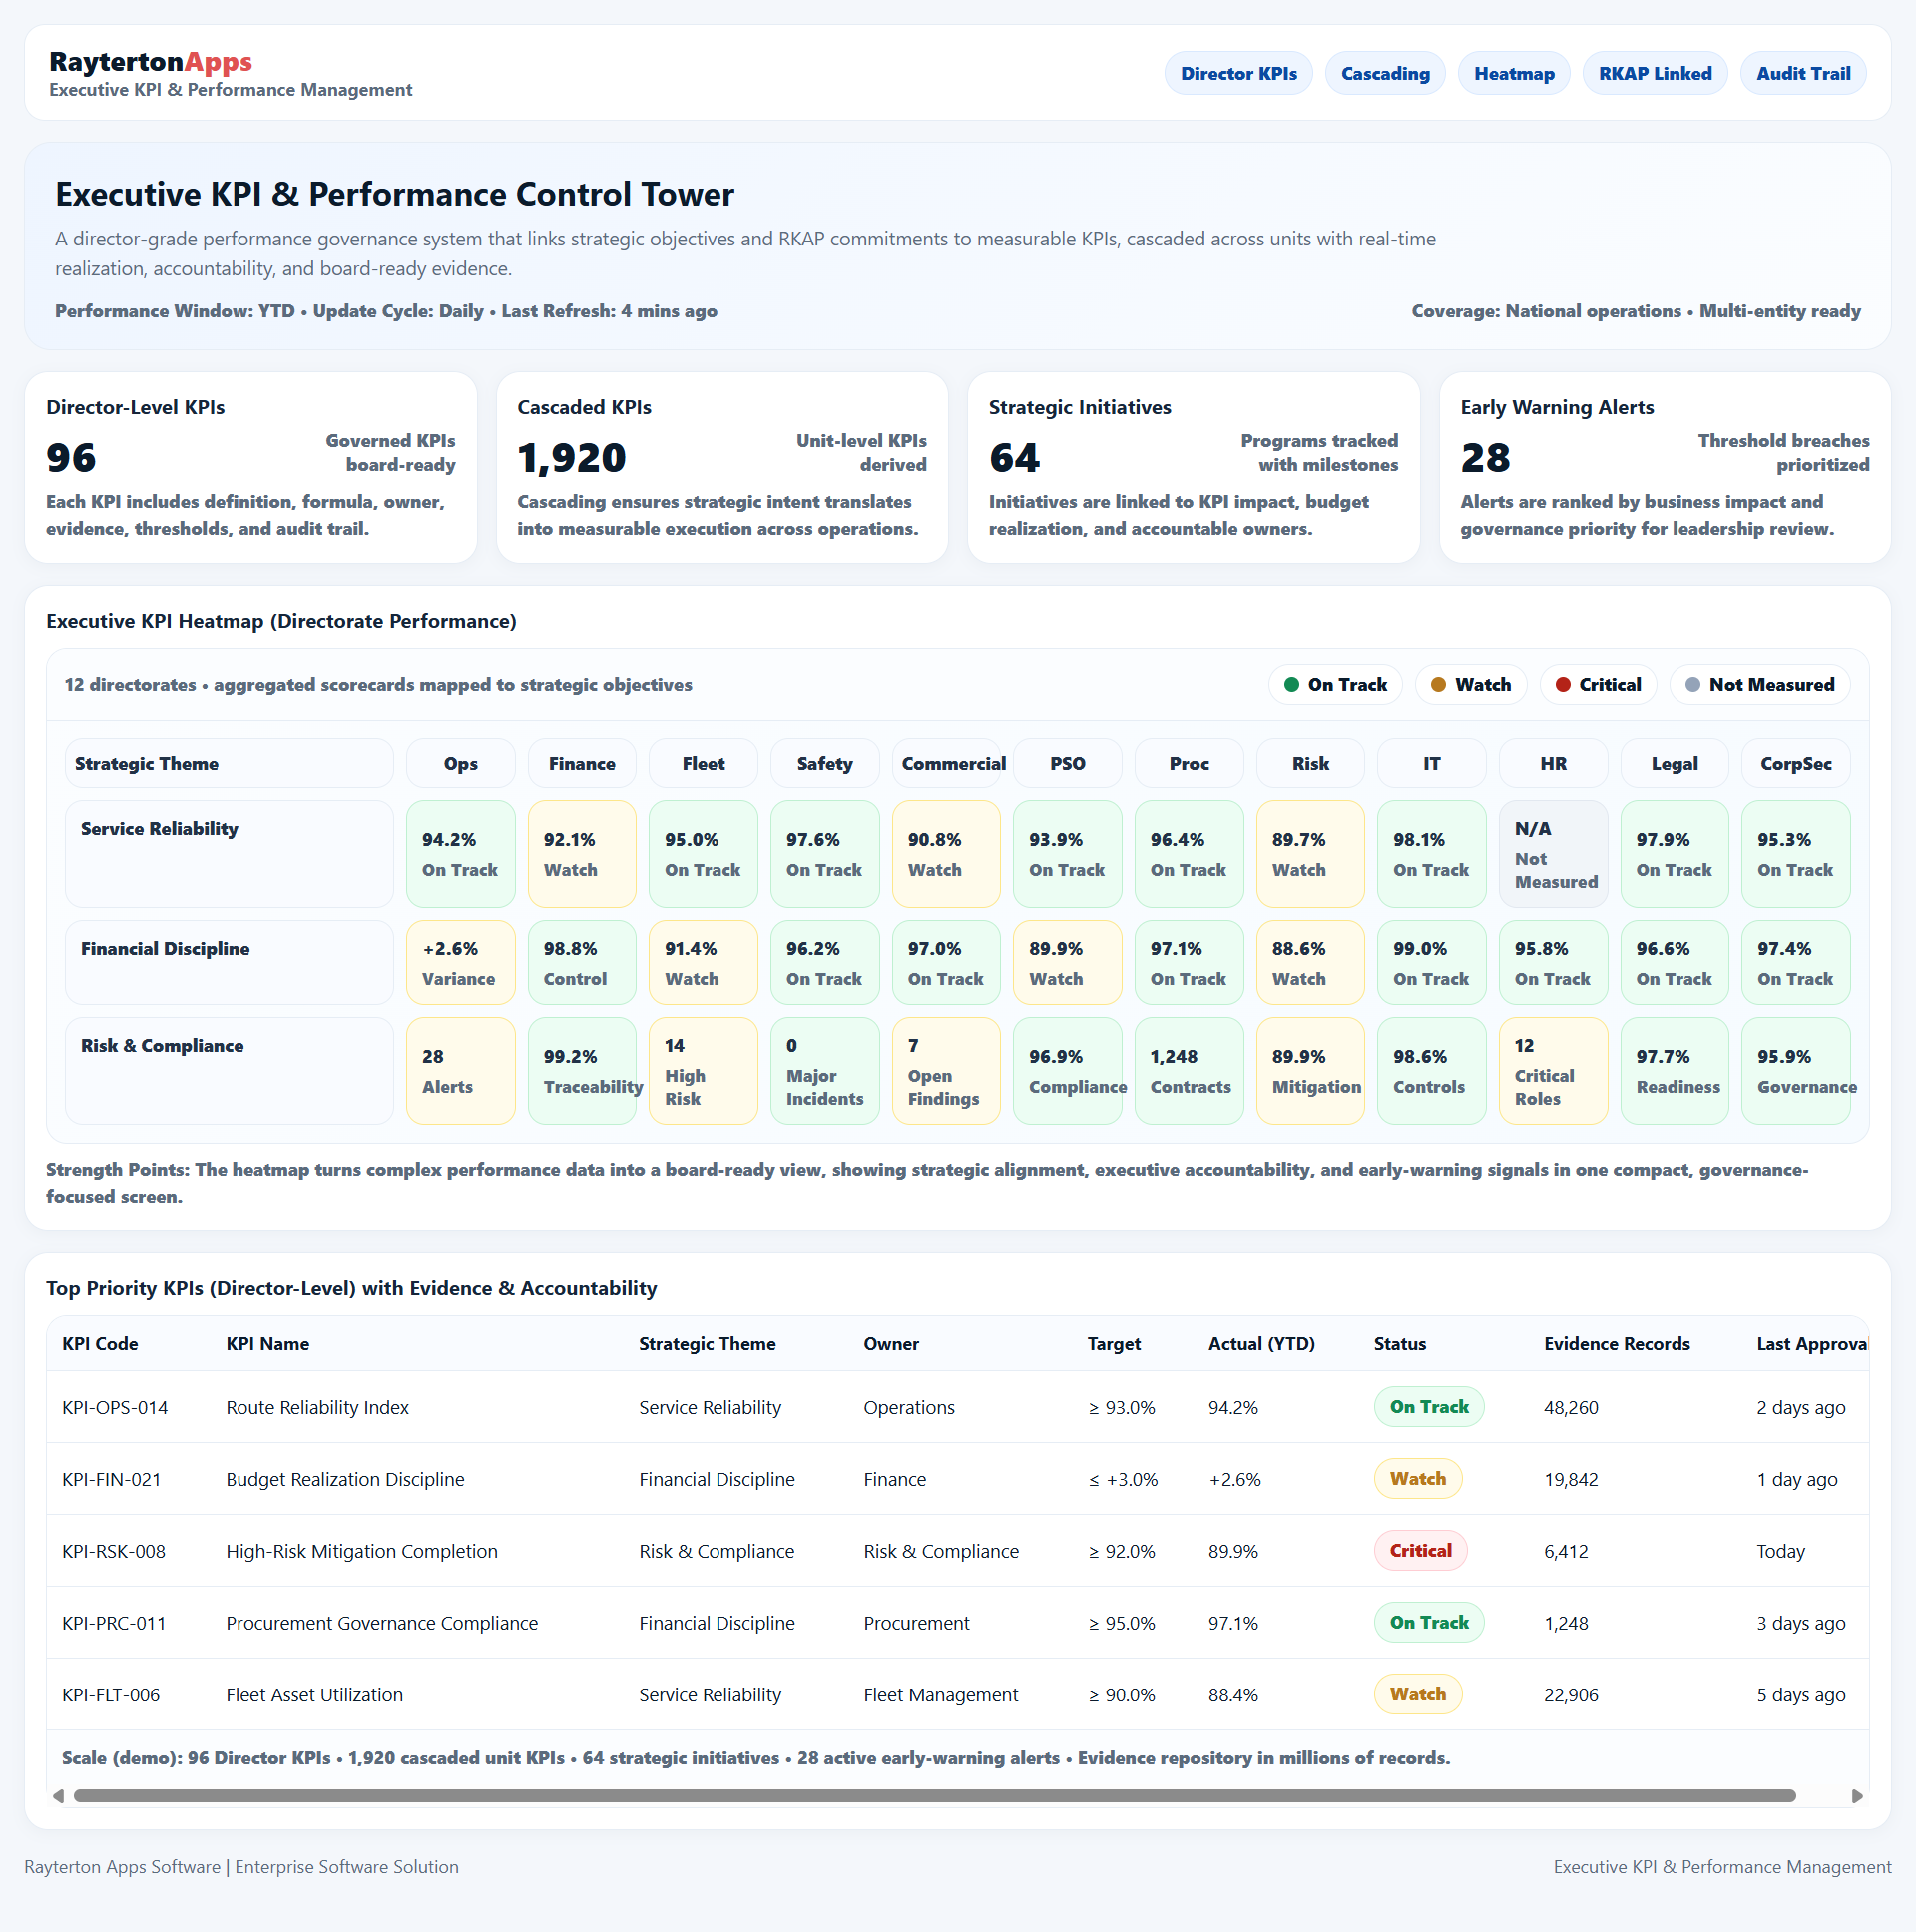Select the Fleet 14 High Risk cell
The width and height of the screenshot is (1916, 1932).
[x=703, y=1071]
